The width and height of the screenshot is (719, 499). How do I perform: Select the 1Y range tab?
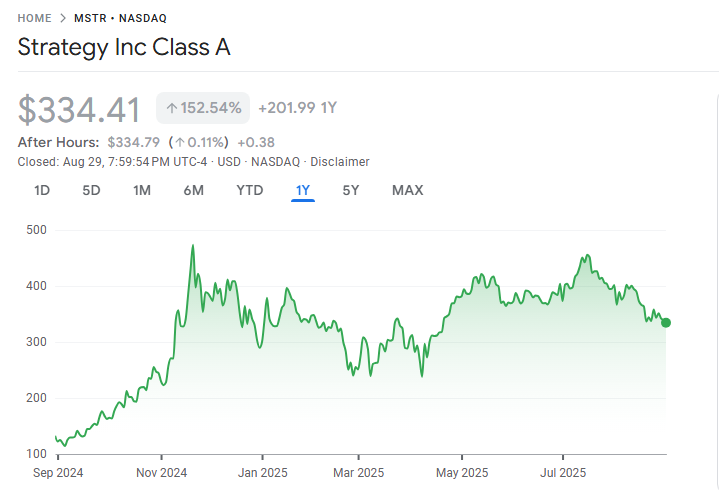303,190
